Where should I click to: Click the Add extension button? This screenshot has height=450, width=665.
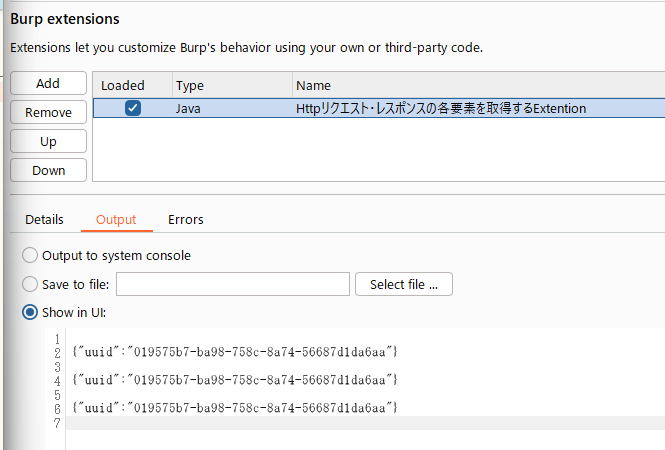coord(48,83)
